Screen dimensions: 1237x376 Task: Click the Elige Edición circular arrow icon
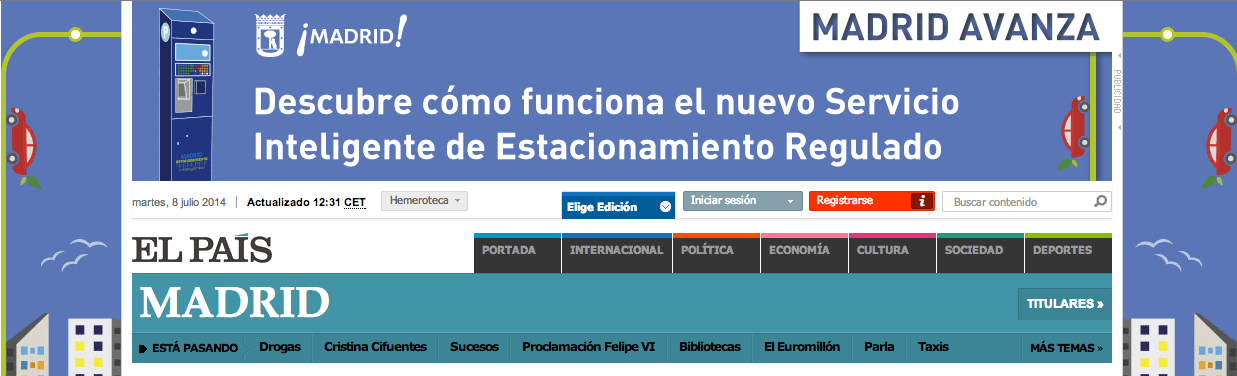(666, 207)
